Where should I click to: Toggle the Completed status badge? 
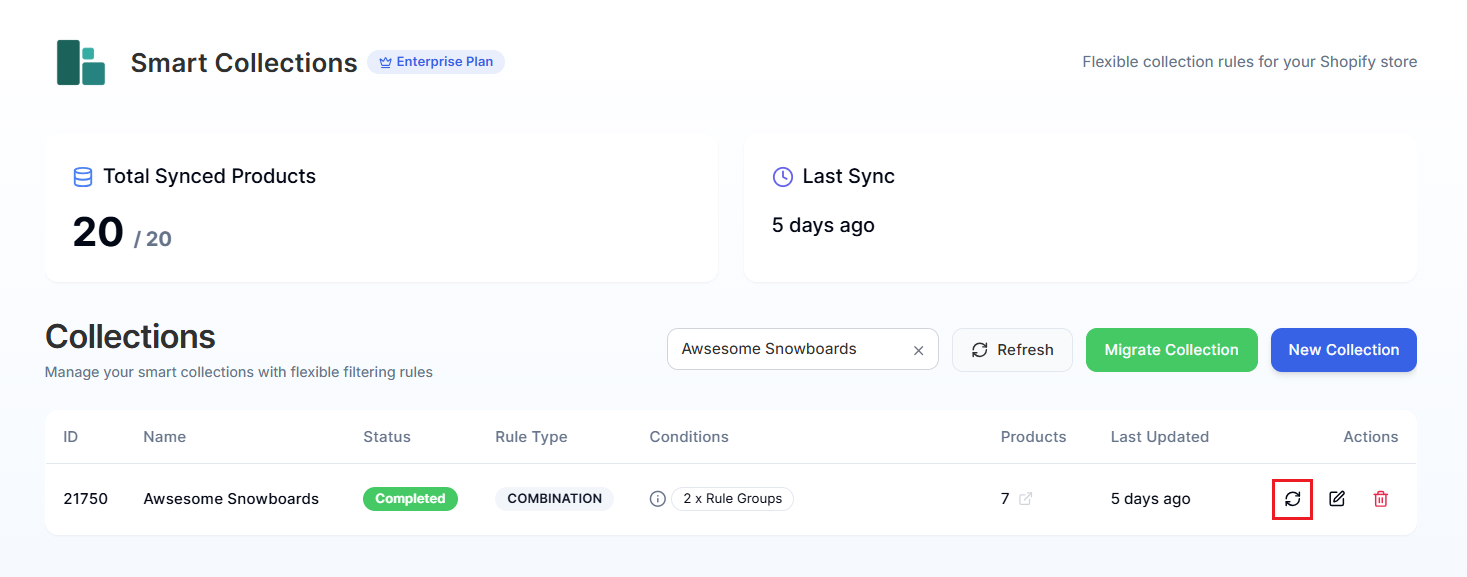click(x=410, y=498)
